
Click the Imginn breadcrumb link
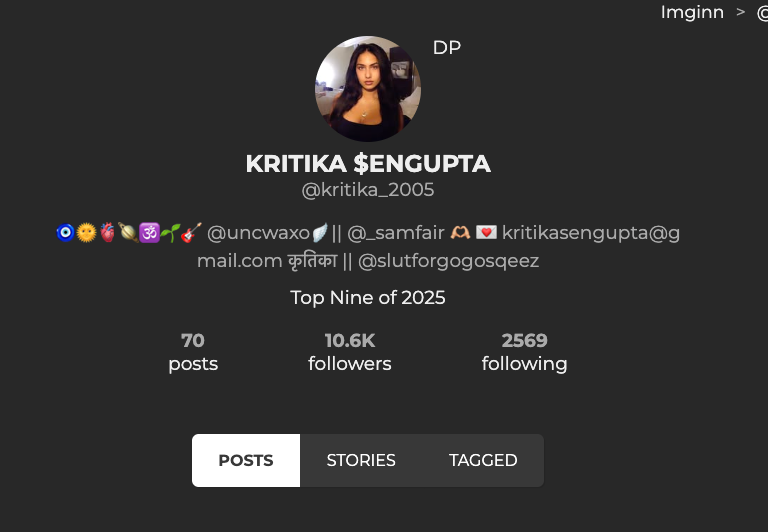(692, 12)
